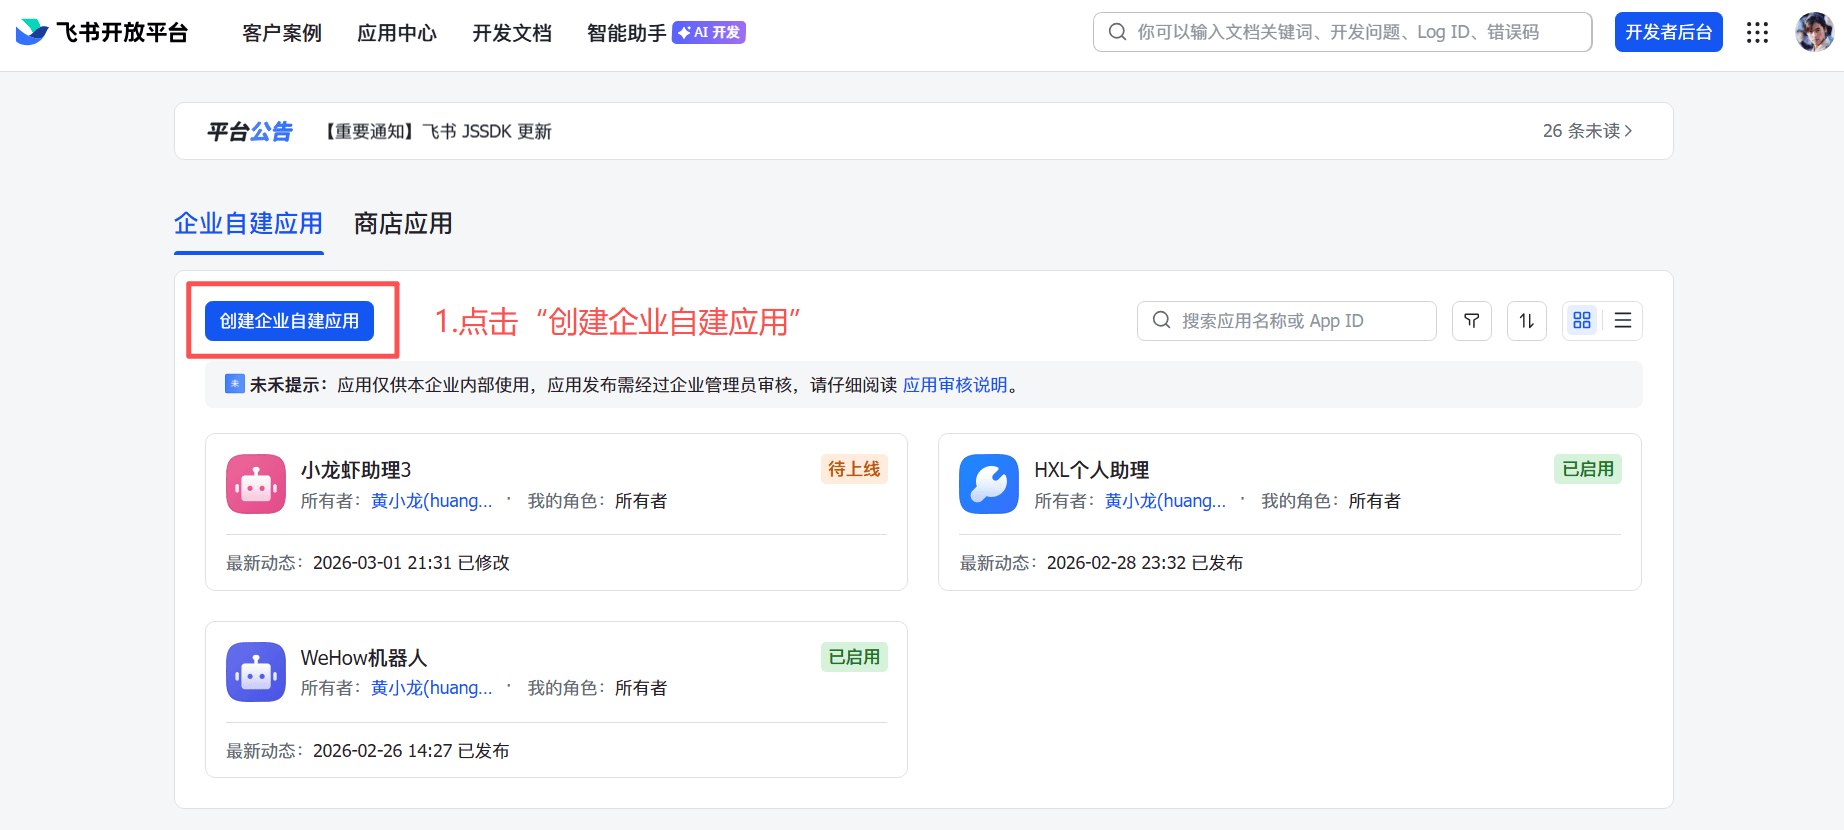
Task: Click the magnifier icon in top search
Action: click(1118, 32)
